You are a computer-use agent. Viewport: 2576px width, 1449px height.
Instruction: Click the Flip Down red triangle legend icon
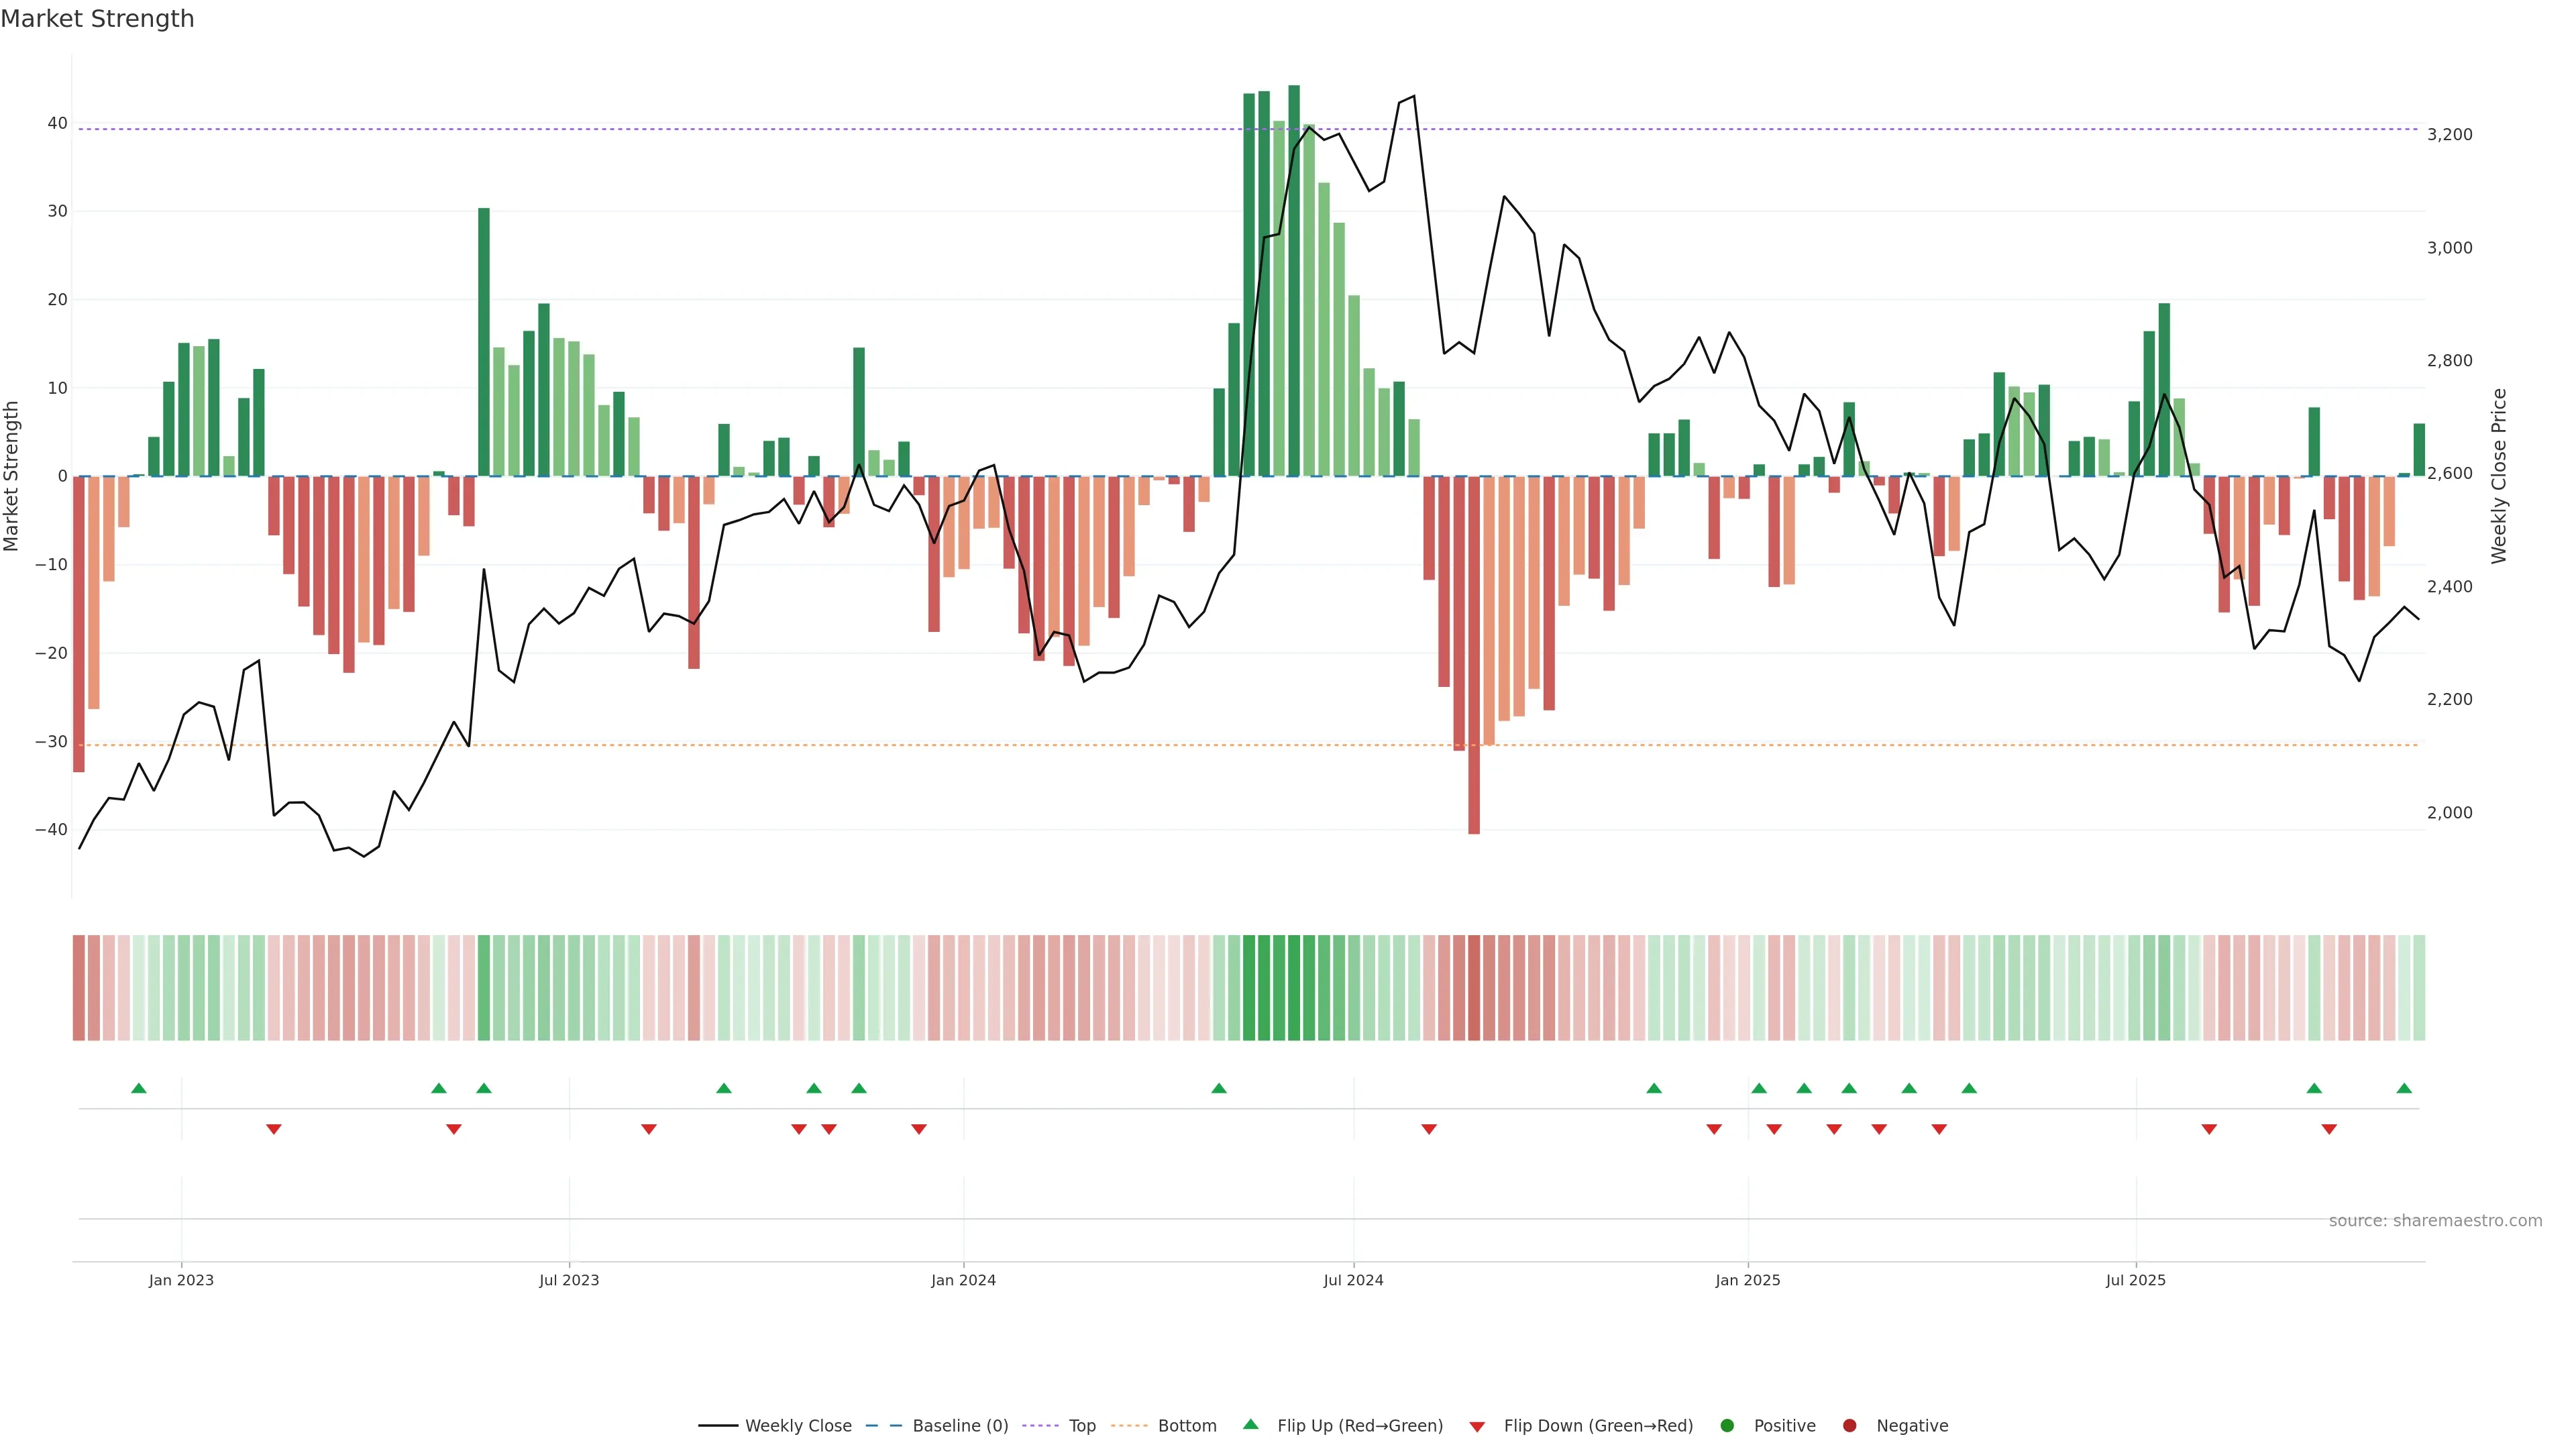1476,1427
